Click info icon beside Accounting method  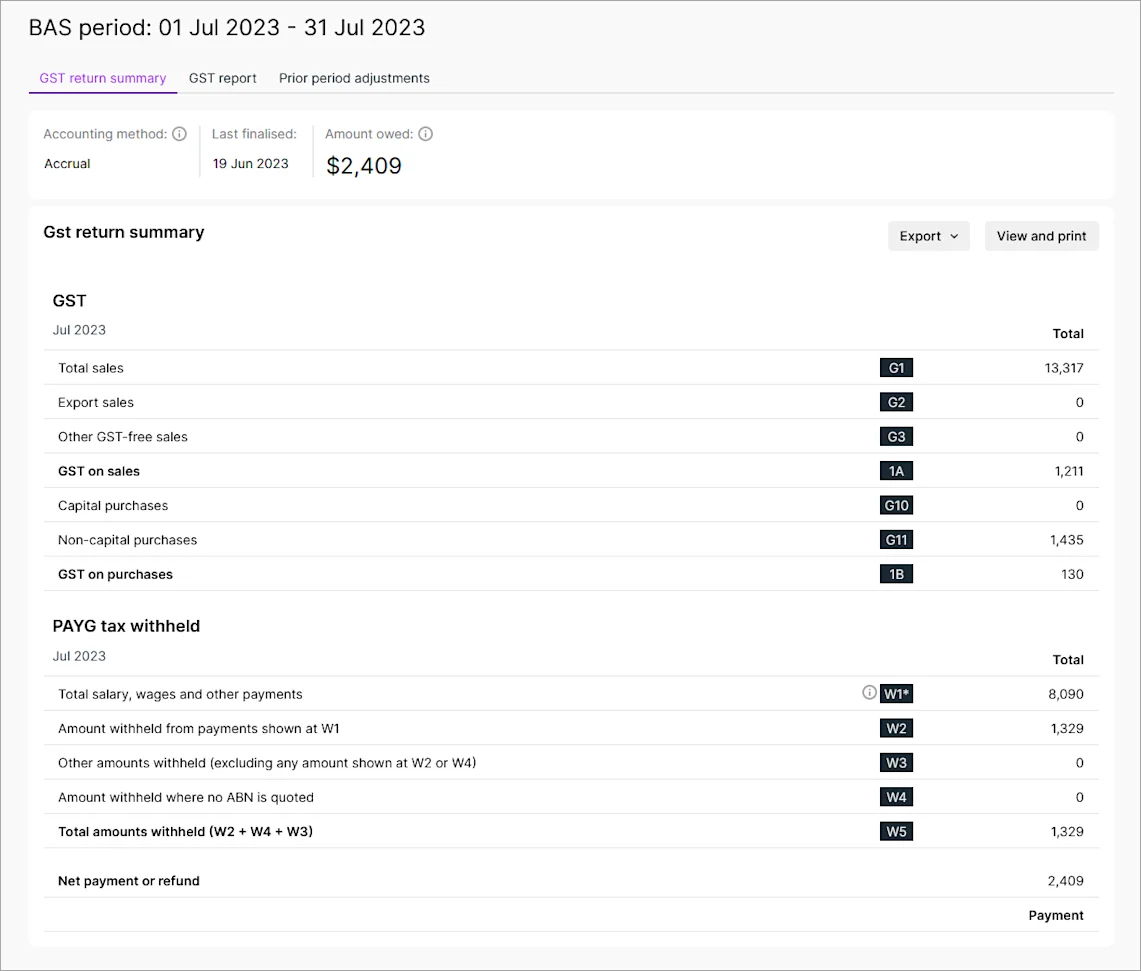179,134
